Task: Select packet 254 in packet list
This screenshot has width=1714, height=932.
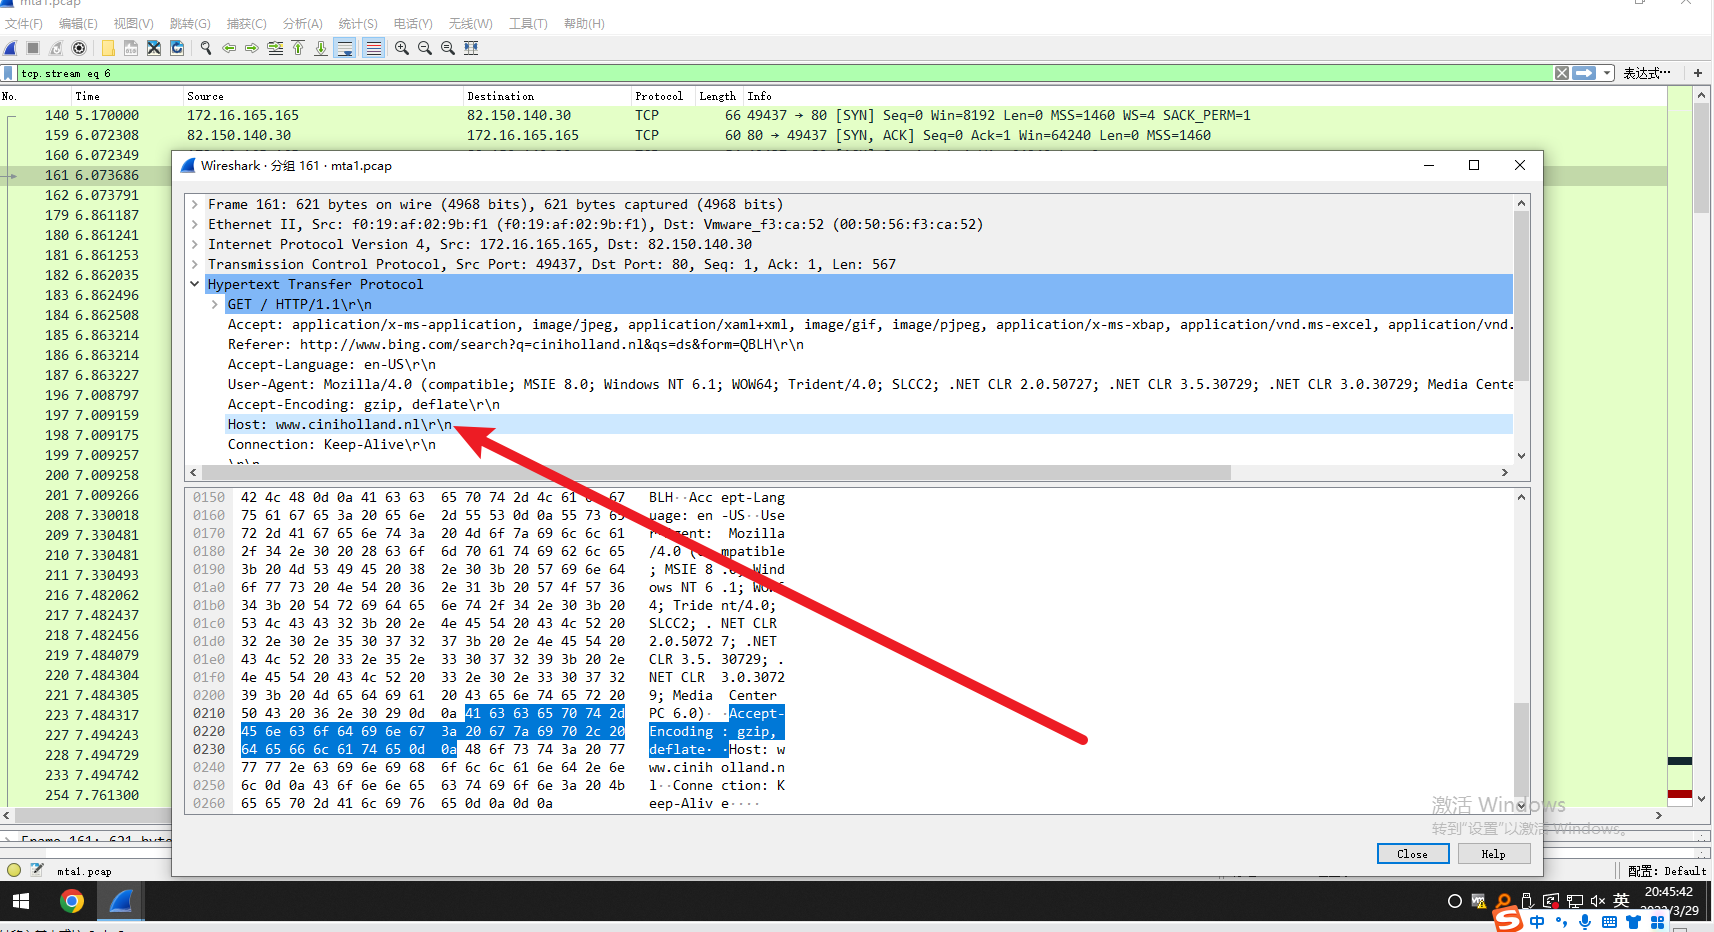Action: click(86, 795)
